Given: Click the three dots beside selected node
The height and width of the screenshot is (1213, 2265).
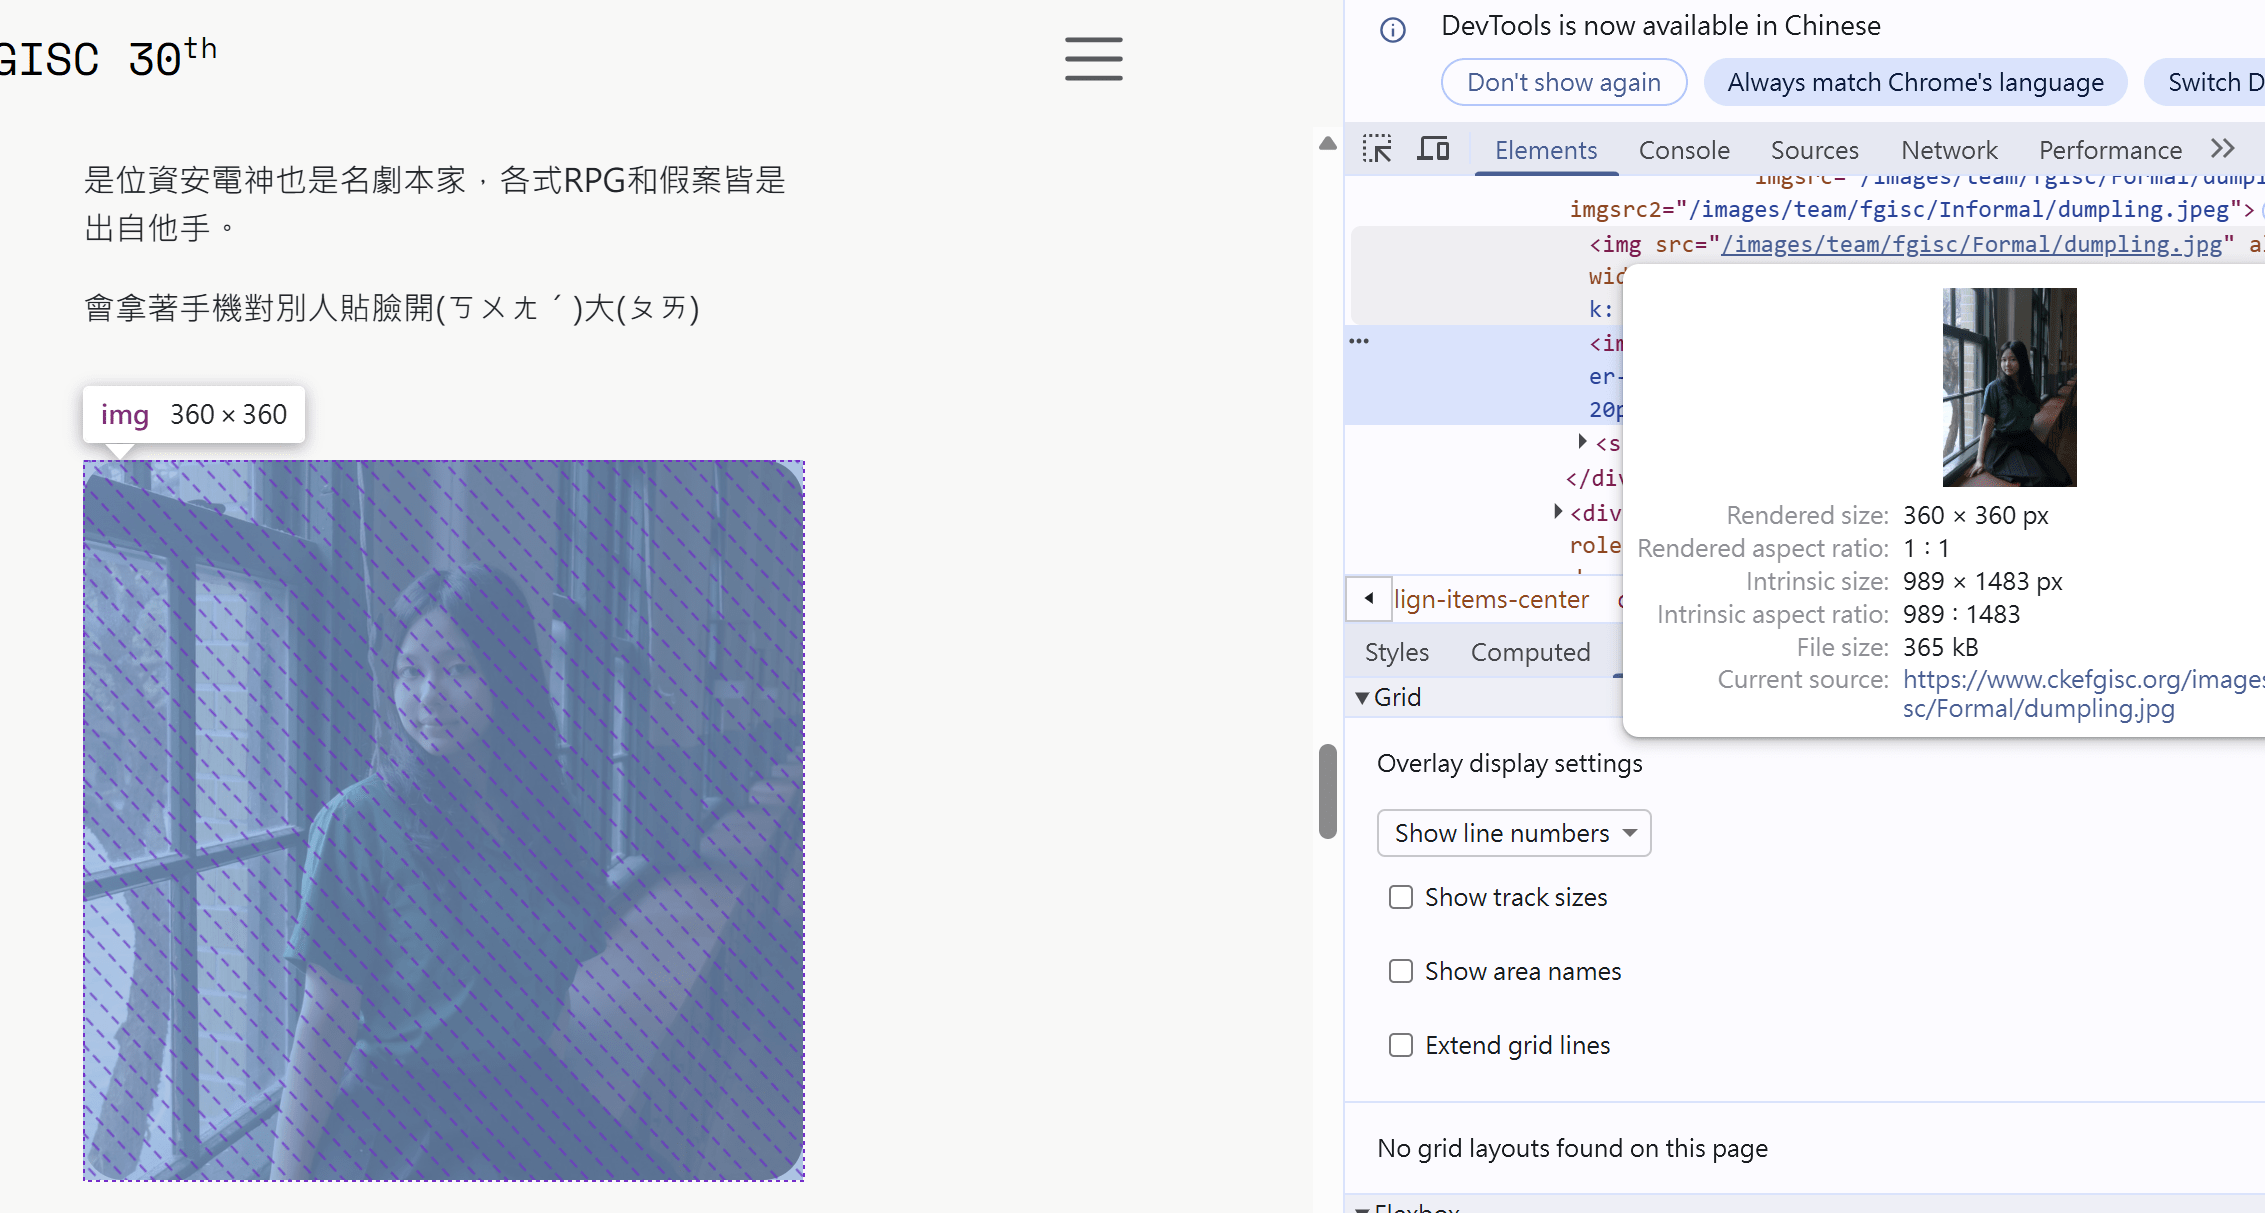Looking at the screenshot, I should point(1359,342).
